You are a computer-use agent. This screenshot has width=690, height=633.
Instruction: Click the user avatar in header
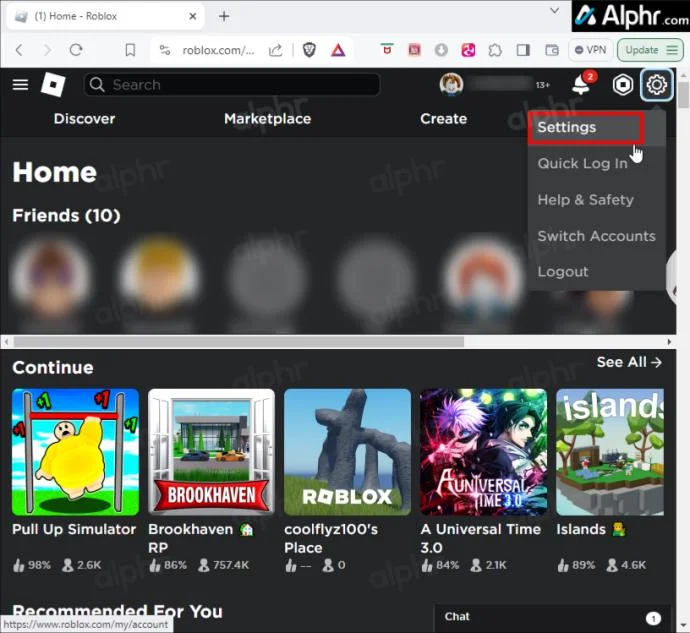(451, 84)
